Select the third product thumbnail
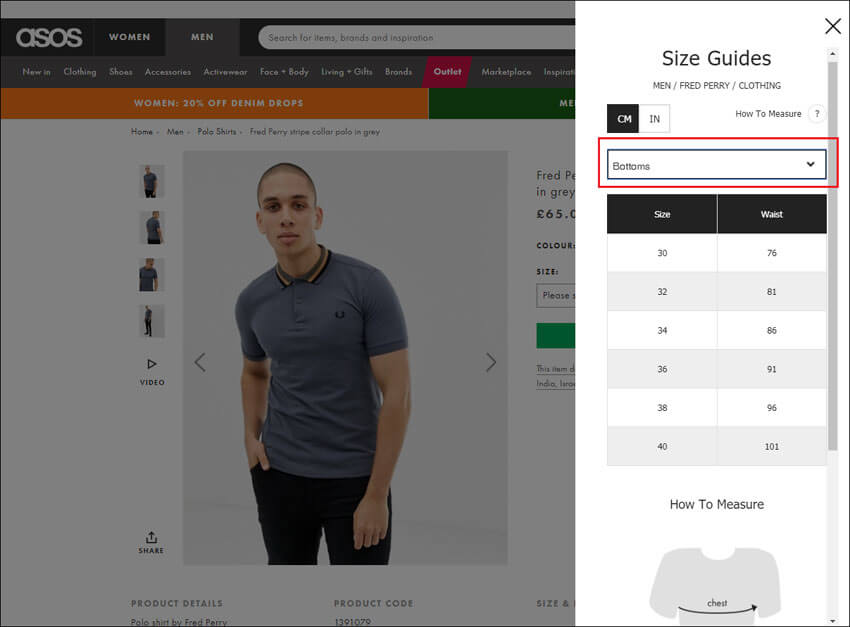The image size is (850, 627). click(x=152, y=275)
